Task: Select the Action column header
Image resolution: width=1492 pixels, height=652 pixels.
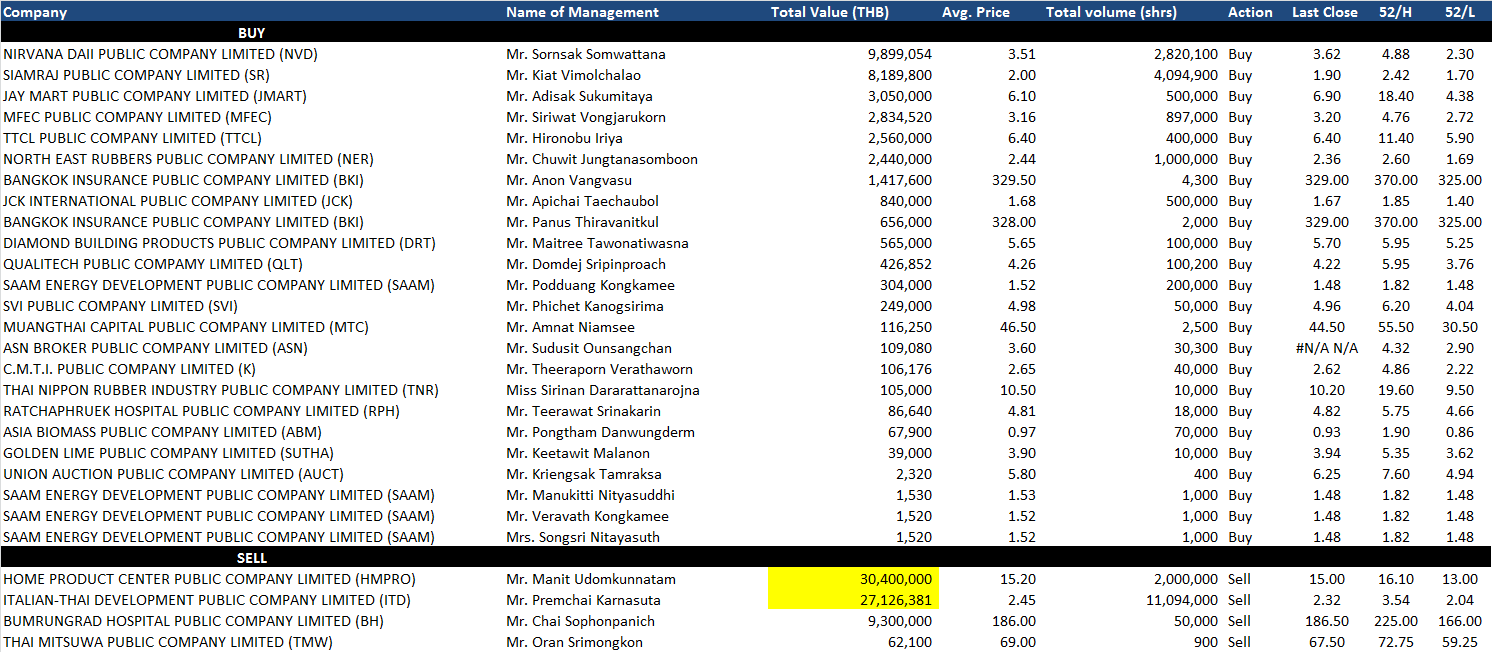Action: click(1250, 12)
